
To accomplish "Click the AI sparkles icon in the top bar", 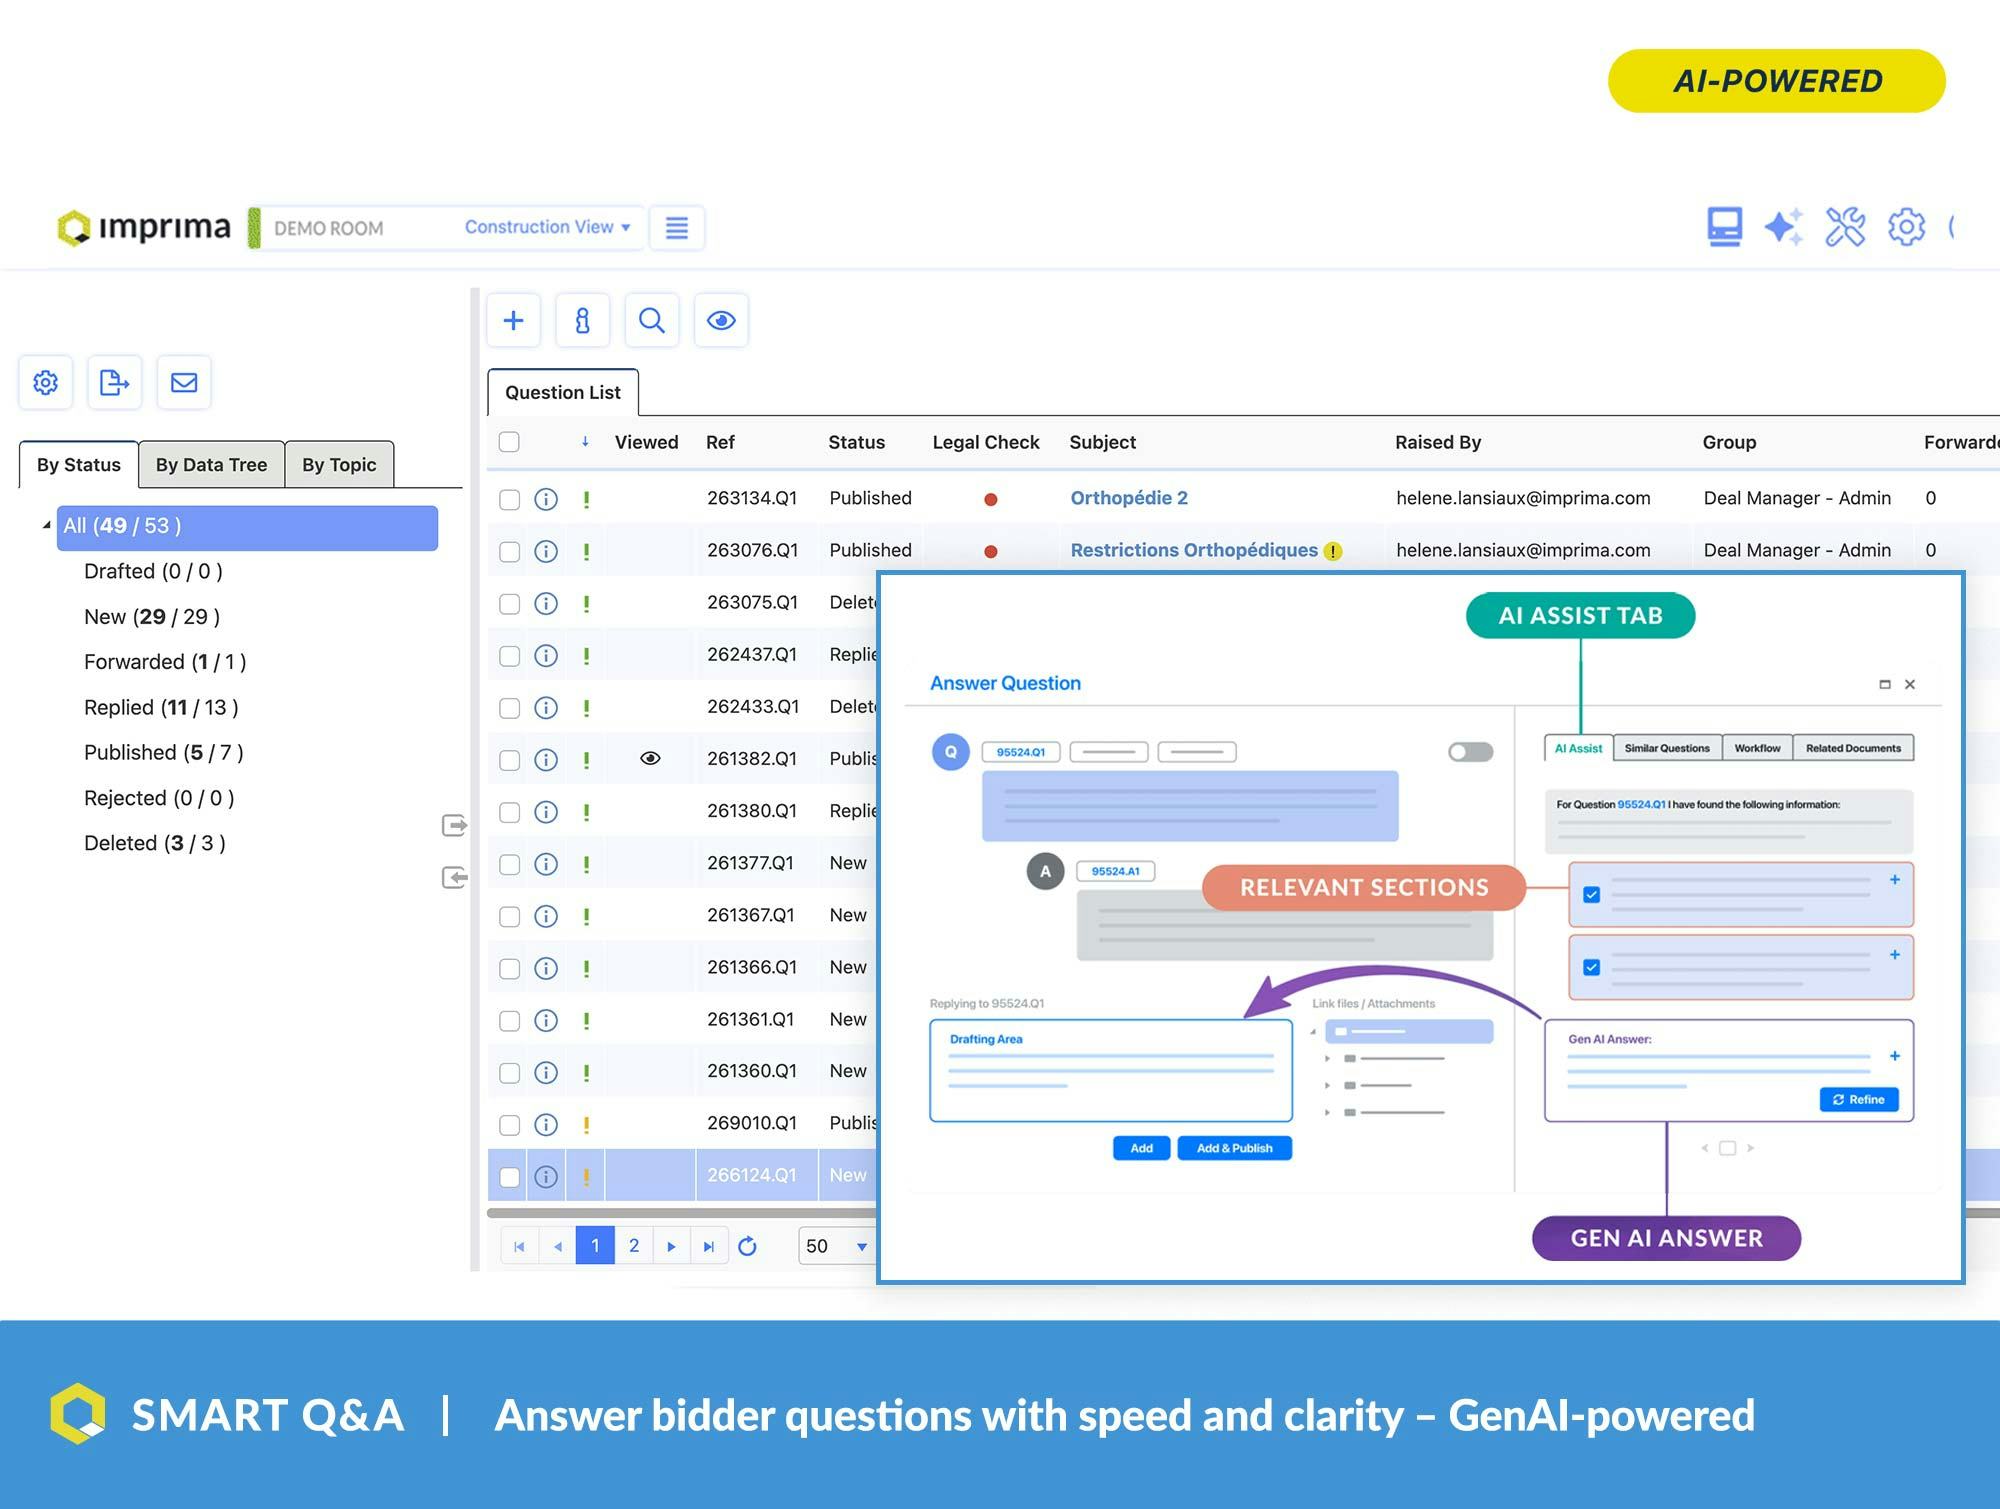I will coord(1785,227).
